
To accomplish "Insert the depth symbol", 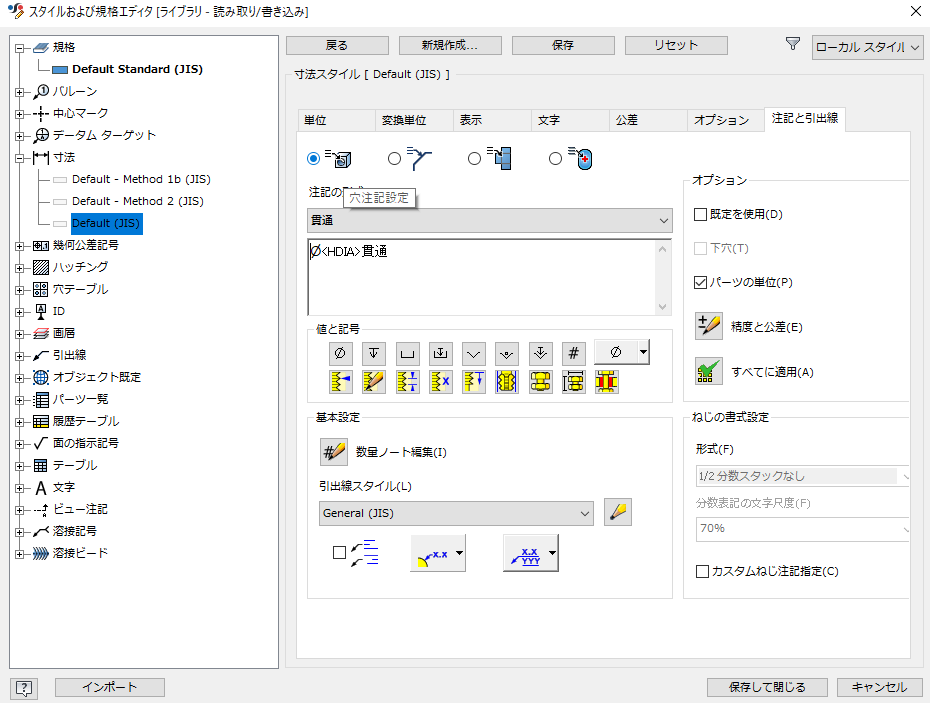I will pos(373,353).
